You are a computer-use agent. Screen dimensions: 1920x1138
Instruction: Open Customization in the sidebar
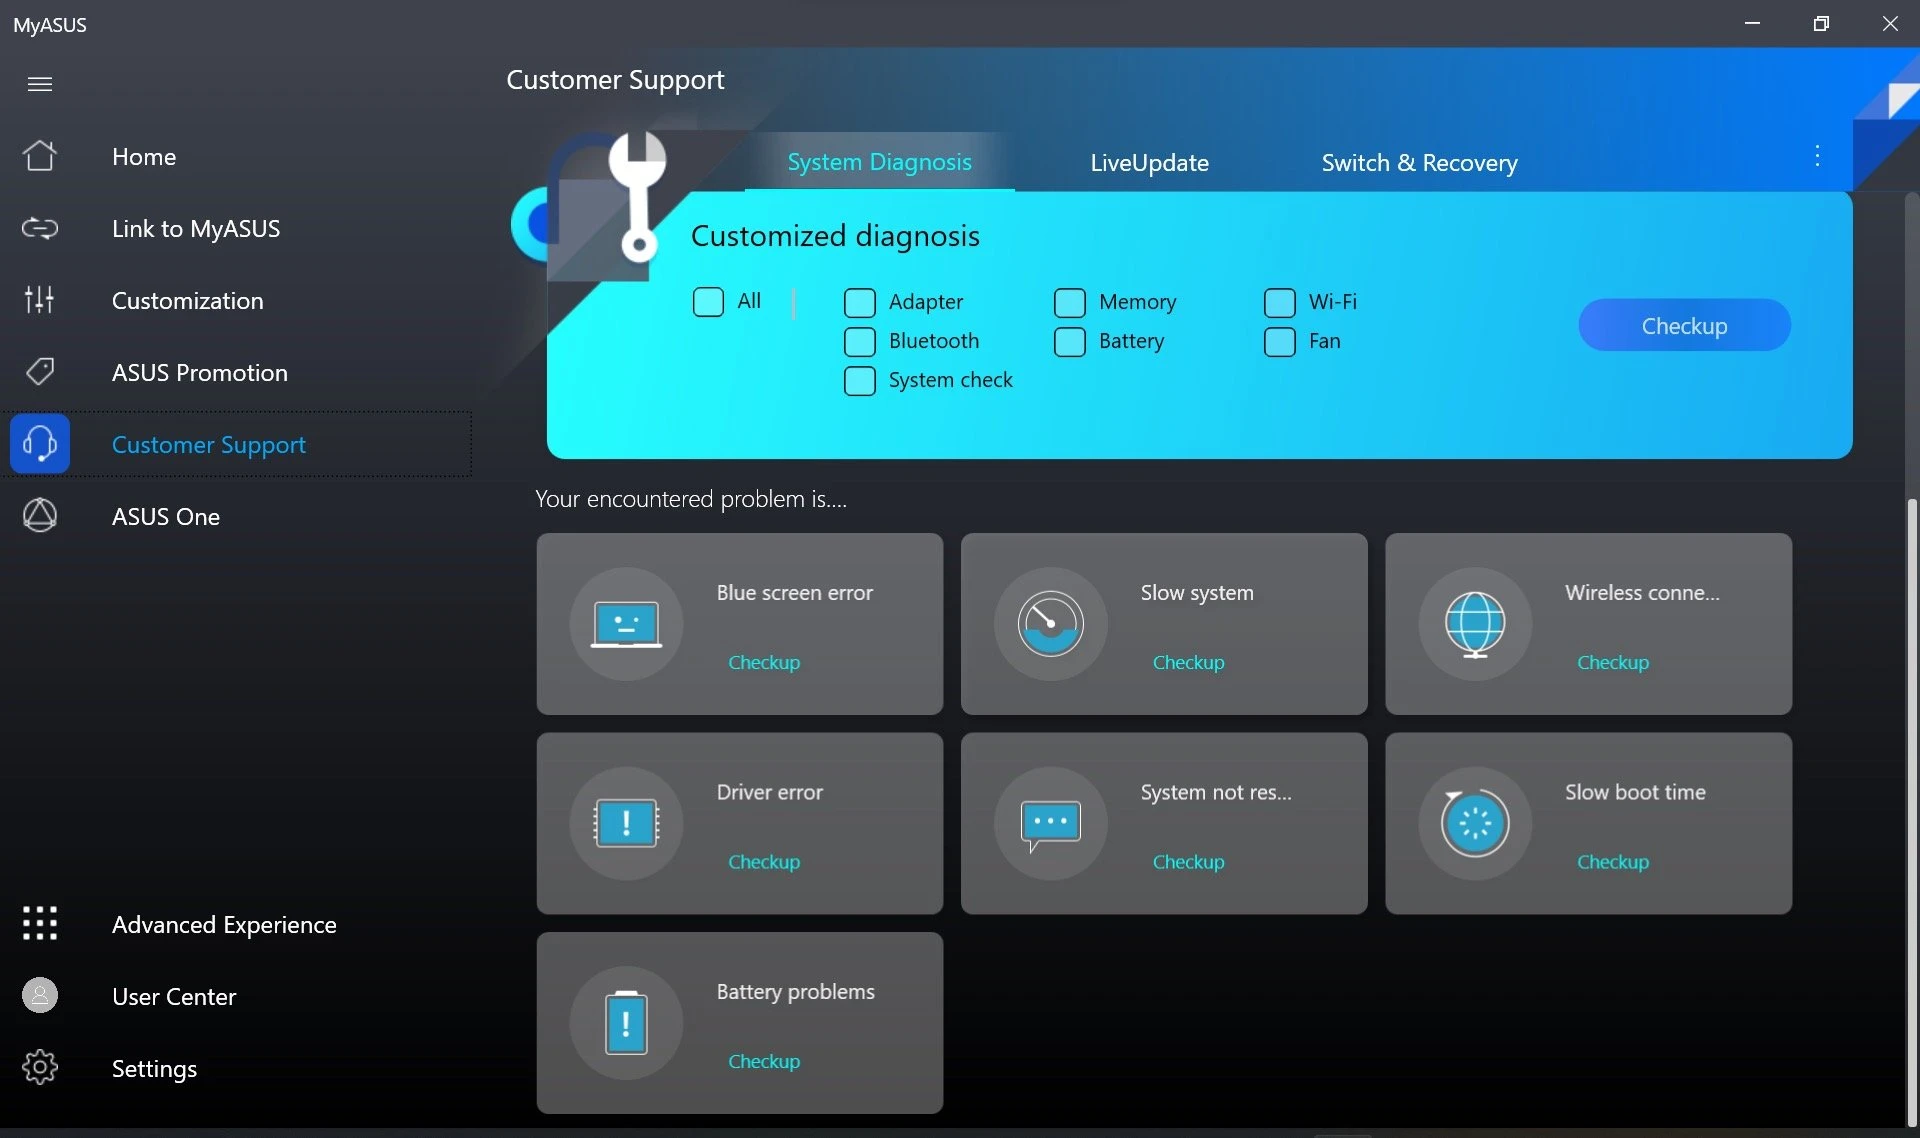(x=236, y=300)
